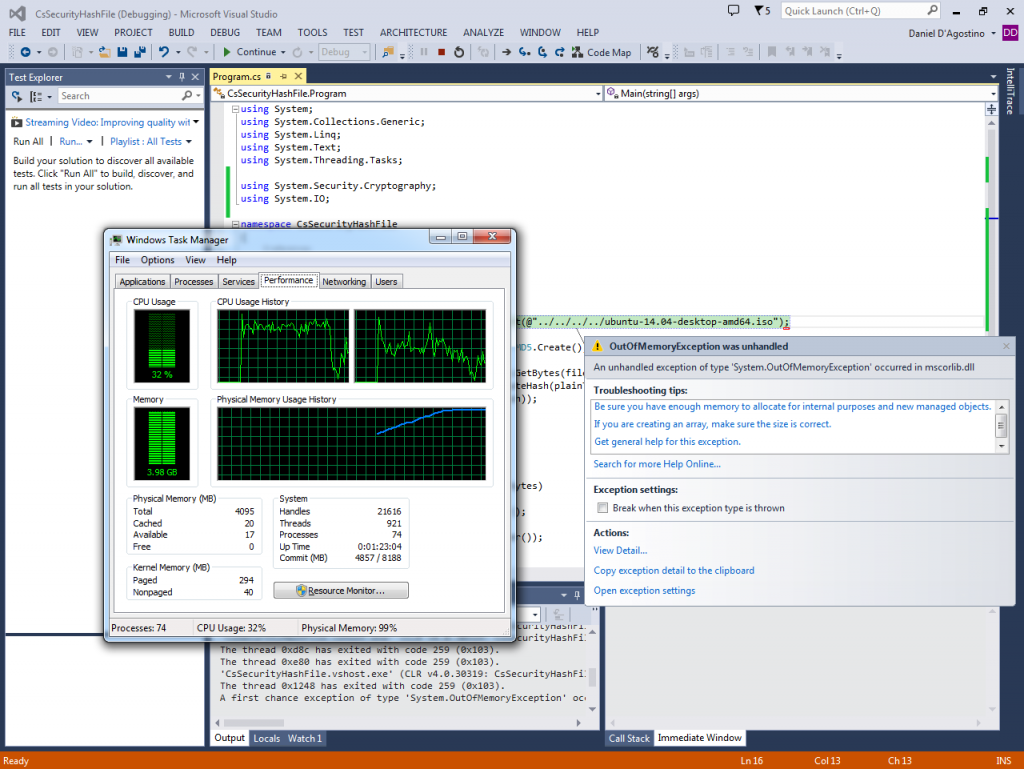Open the View Detail link in exception dialog

coord(620,551)
